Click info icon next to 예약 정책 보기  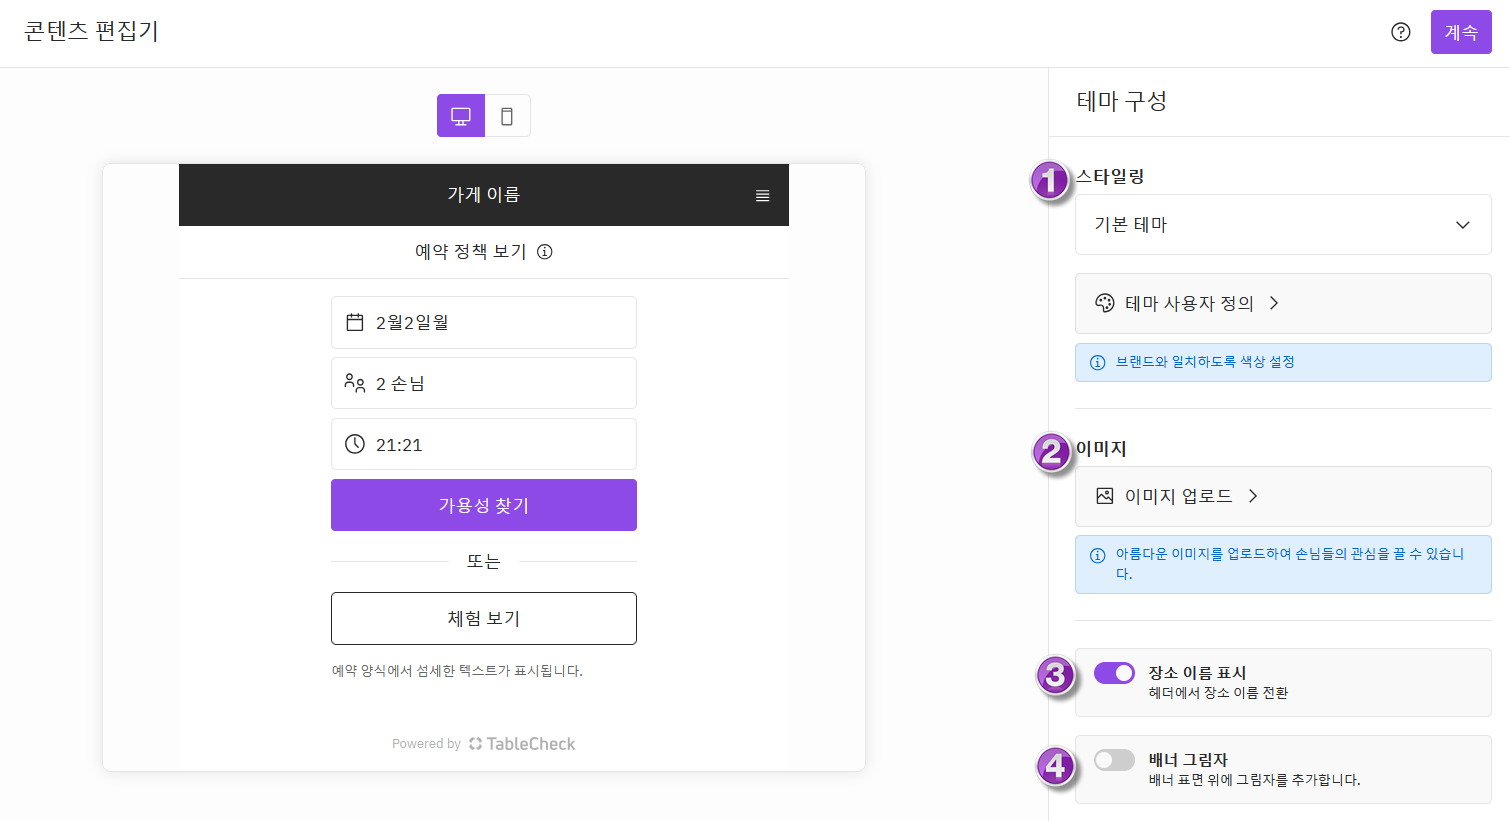[545, 252]
